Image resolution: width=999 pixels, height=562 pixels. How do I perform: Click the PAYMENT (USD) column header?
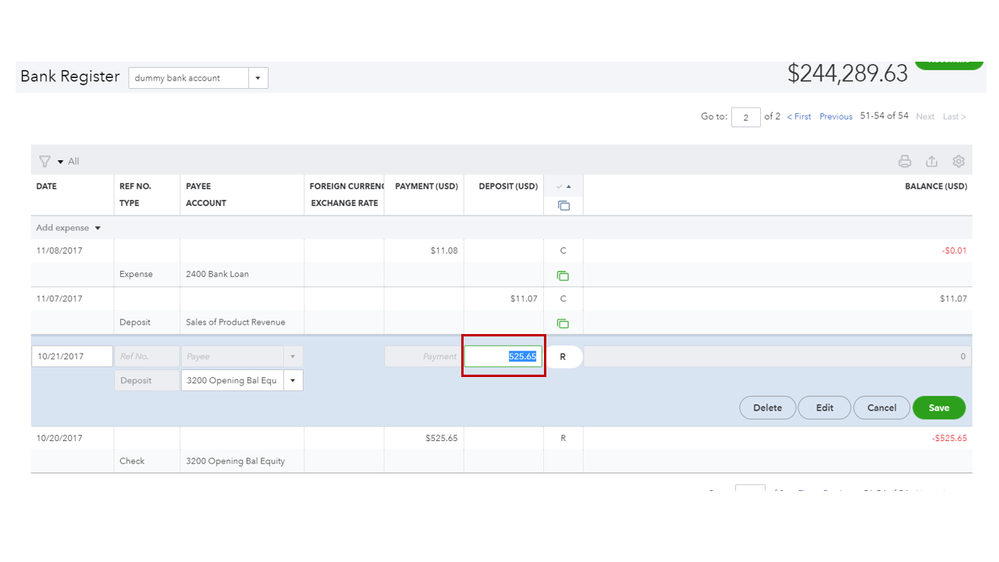click(426, 186)
